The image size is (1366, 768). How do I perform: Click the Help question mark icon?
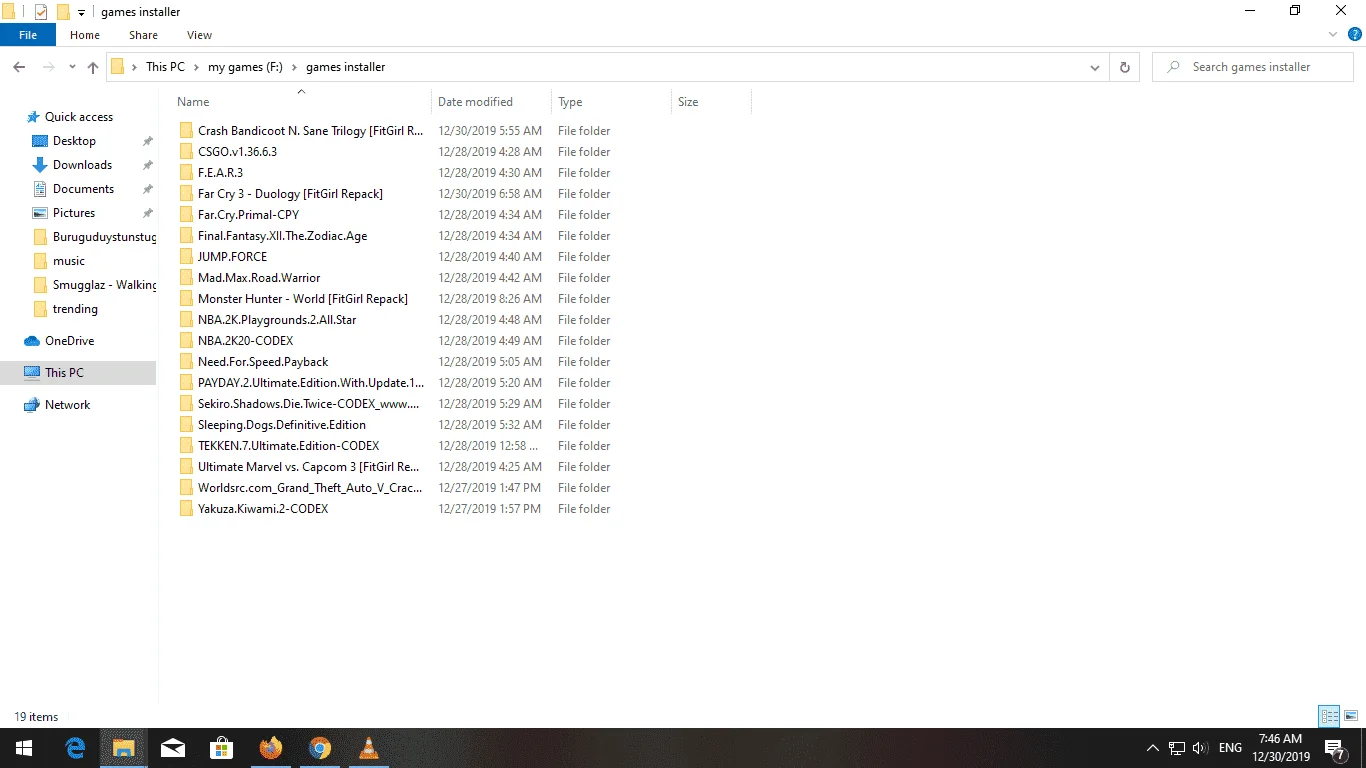[1355, 34]
